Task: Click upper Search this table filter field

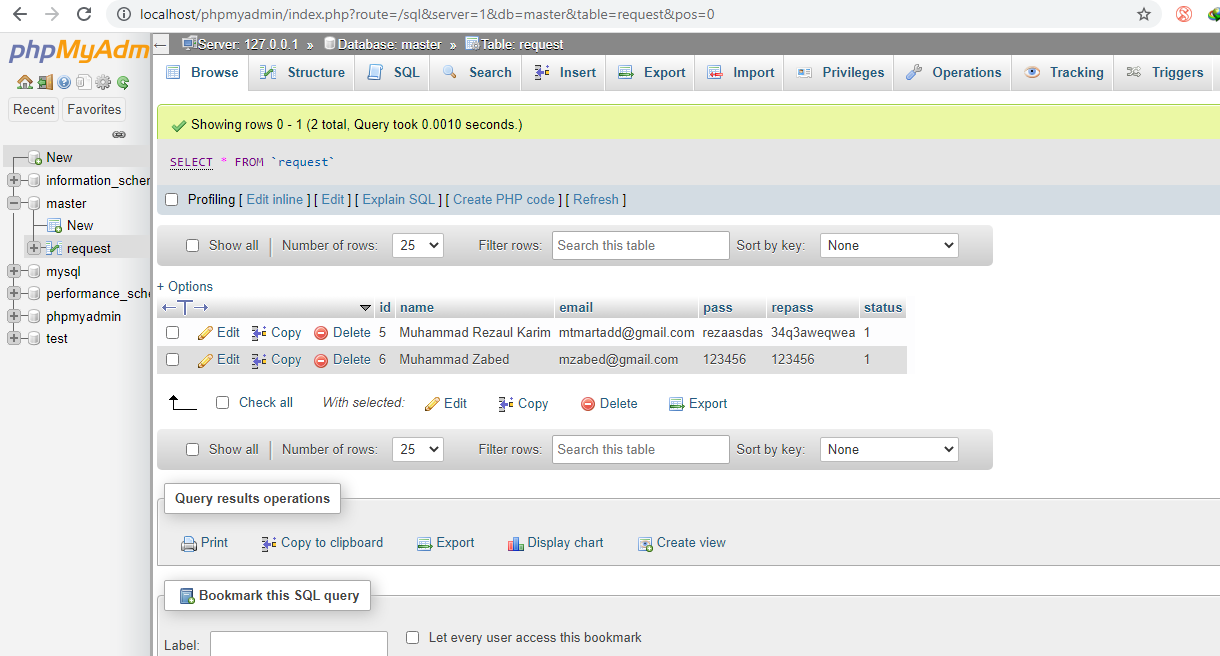Action: 641,246
